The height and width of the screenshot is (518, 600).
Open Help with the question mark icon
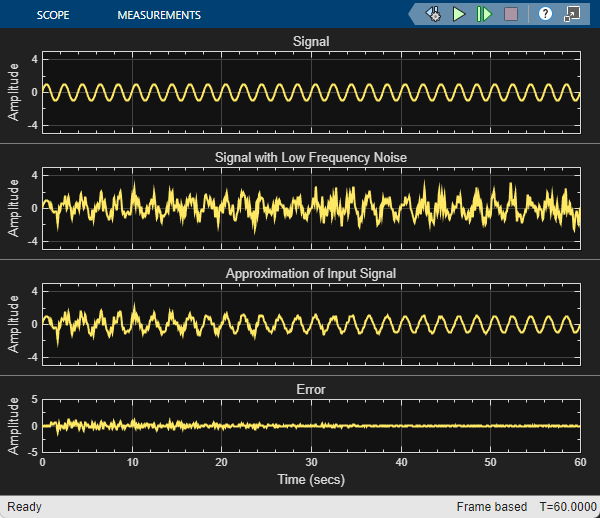[545, 14]
